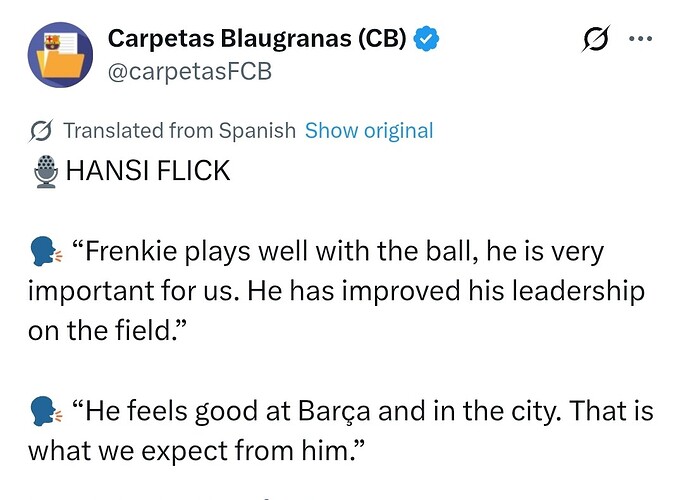Open the @carpetasFCB handle
Viewport: 682px width, 500px height.
190,71
